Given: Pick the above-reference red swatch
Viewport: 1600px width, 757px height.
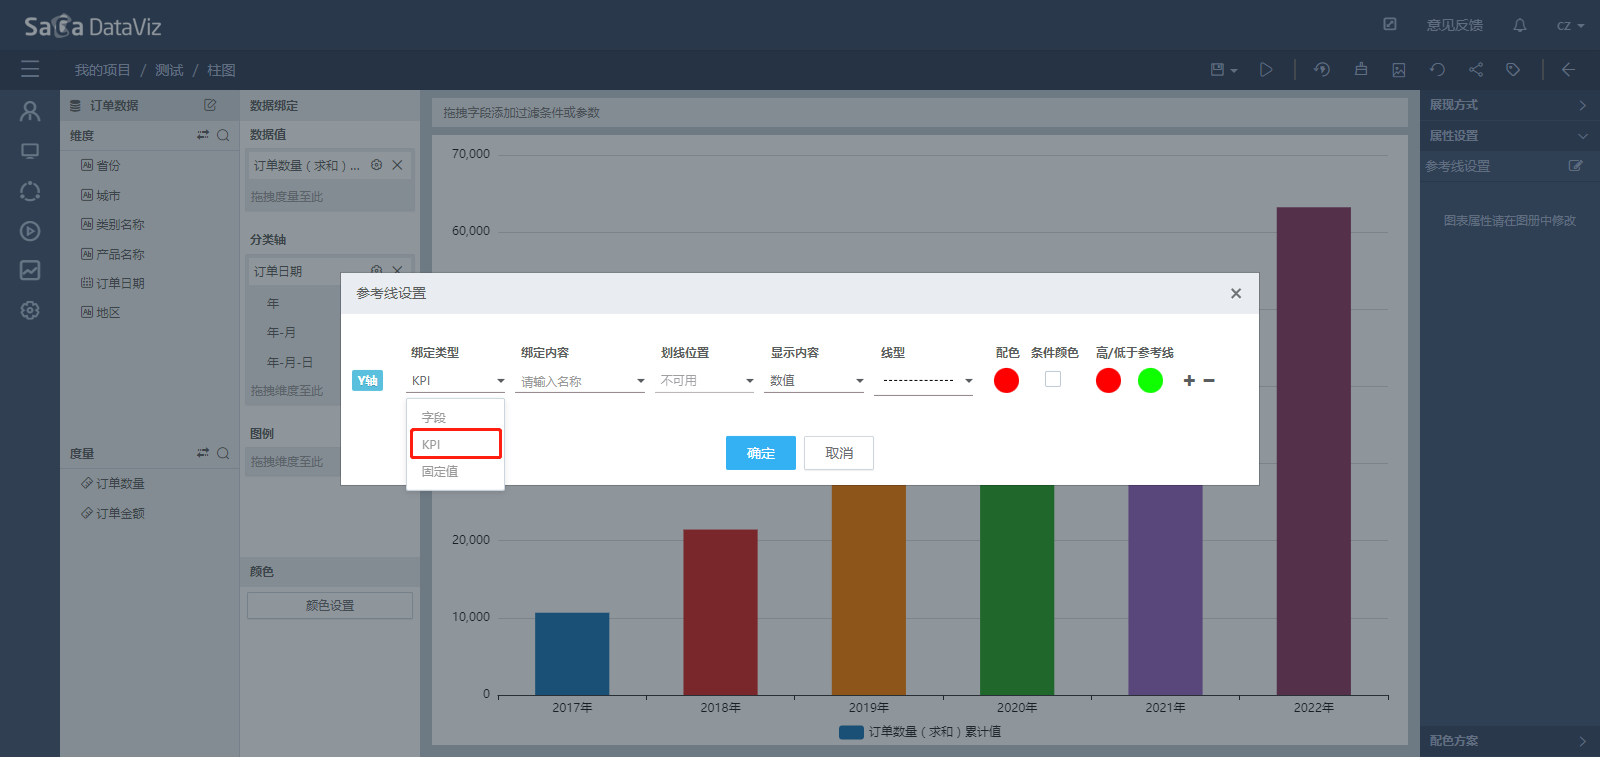Looking at the screenshot, I should (1108, 380).
